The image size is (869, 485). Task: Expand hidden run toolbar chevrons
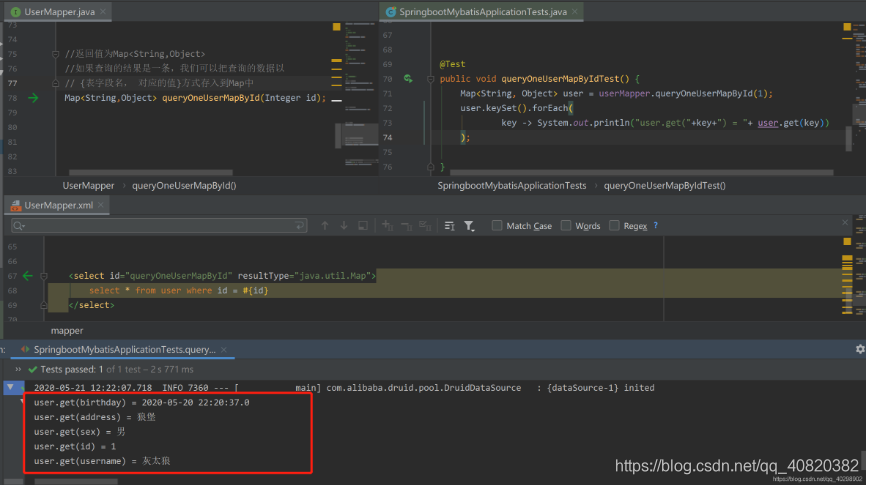pos(18,369)
